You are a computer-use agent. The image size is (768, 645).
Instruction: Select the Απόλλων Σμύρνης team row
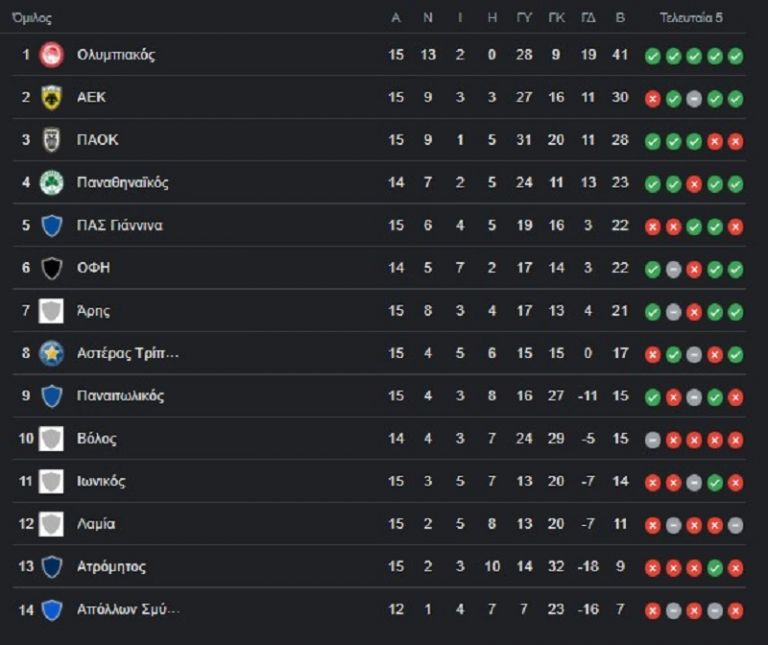point(379,609)
